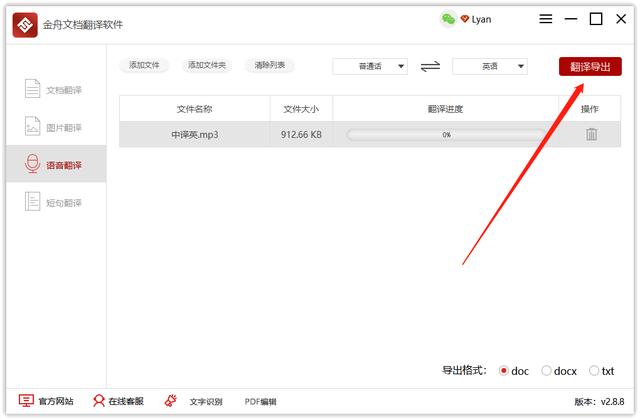Click the 金舟 app logo icon
This screenshot has height=420, width=640.
coord(25,23)
